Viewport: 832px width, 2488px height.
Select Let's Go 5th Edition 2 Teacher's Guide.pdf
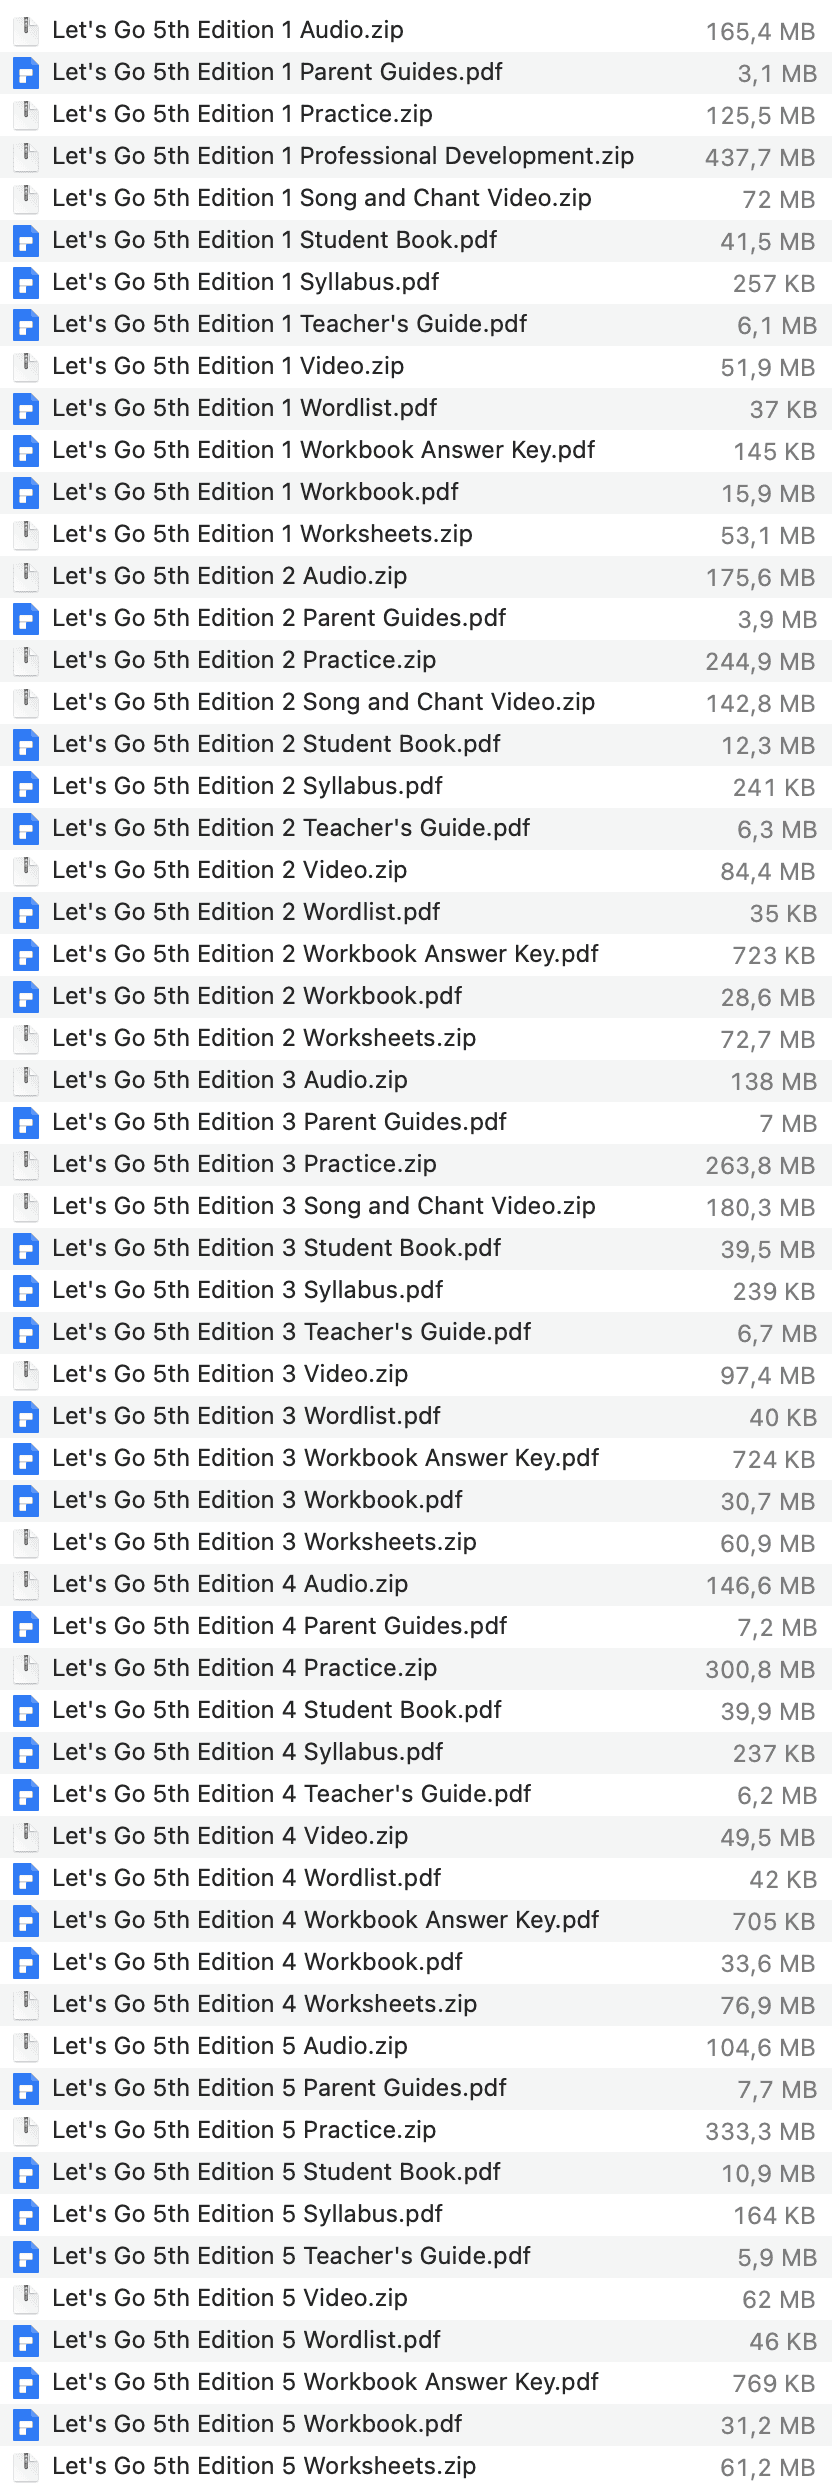tap(416, 829)
